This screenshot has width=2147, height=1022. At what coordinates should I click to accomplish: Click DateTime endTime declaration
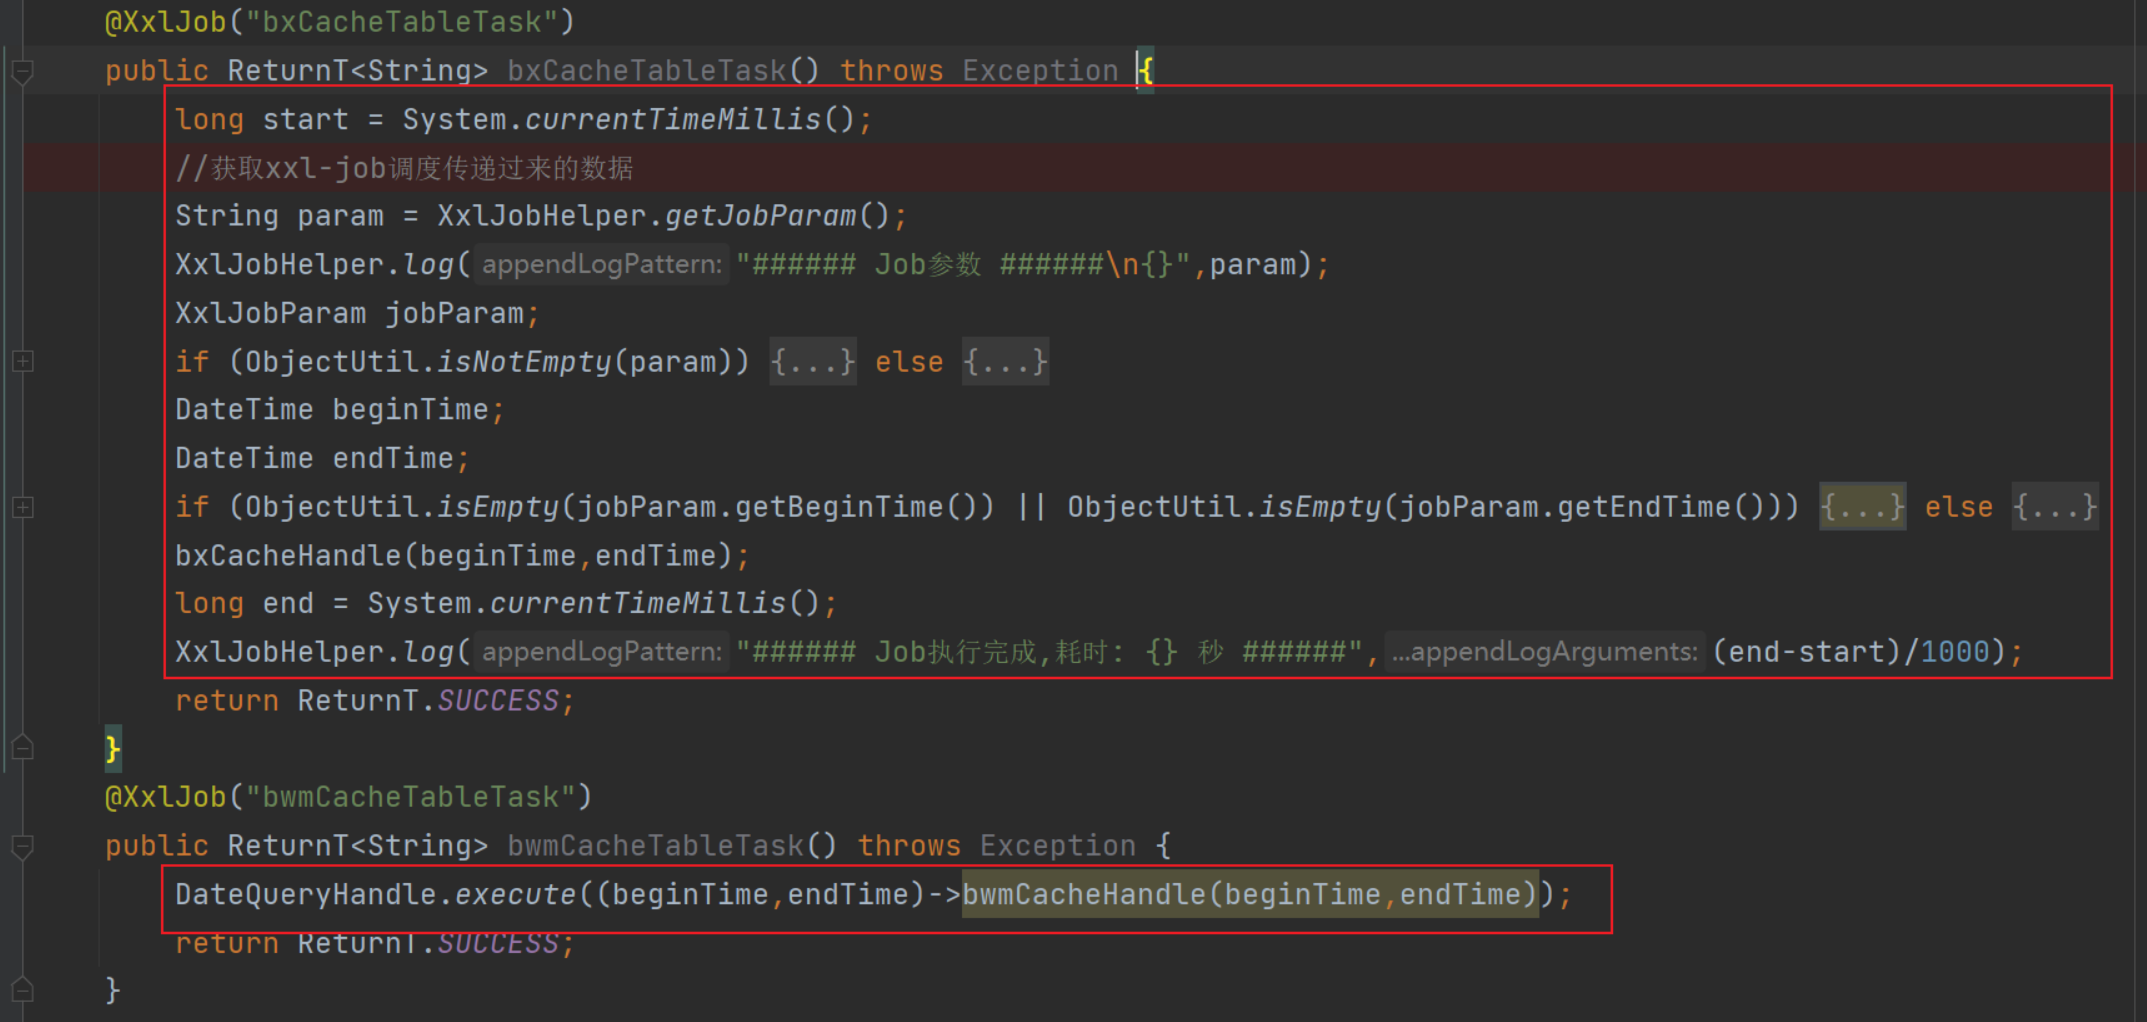(322, 459)
